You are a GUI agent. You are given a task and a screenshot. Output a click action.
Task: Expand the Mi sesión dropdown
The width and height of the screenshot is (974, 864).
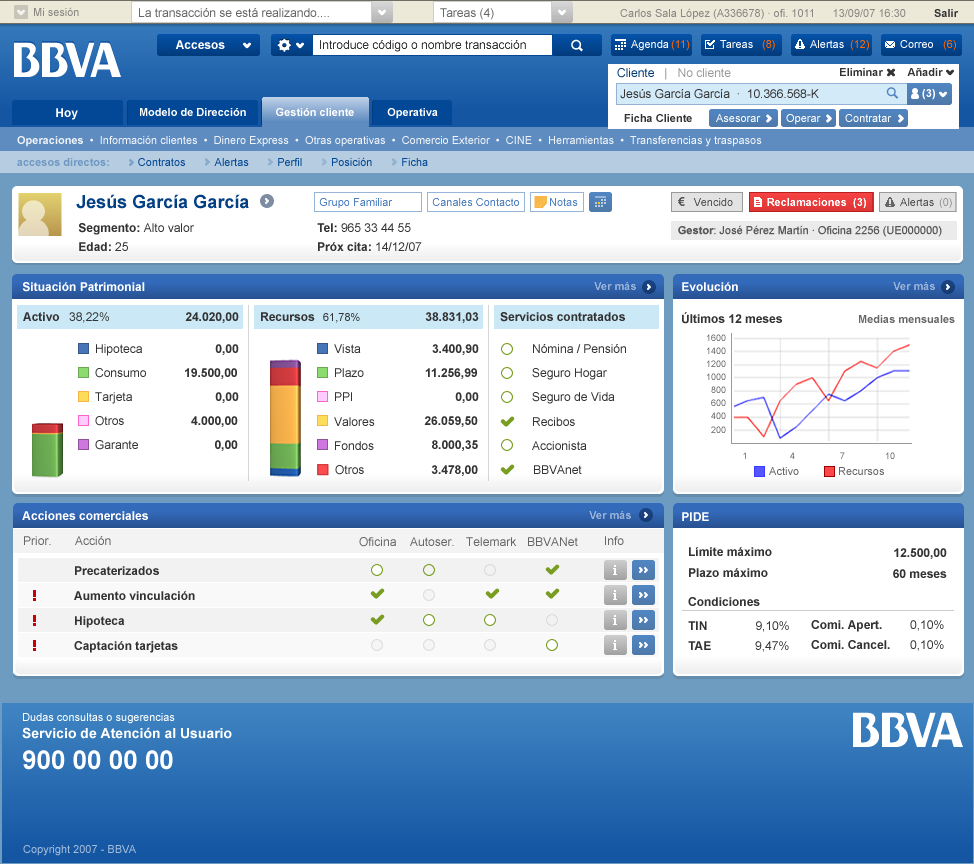click(21, 12)
